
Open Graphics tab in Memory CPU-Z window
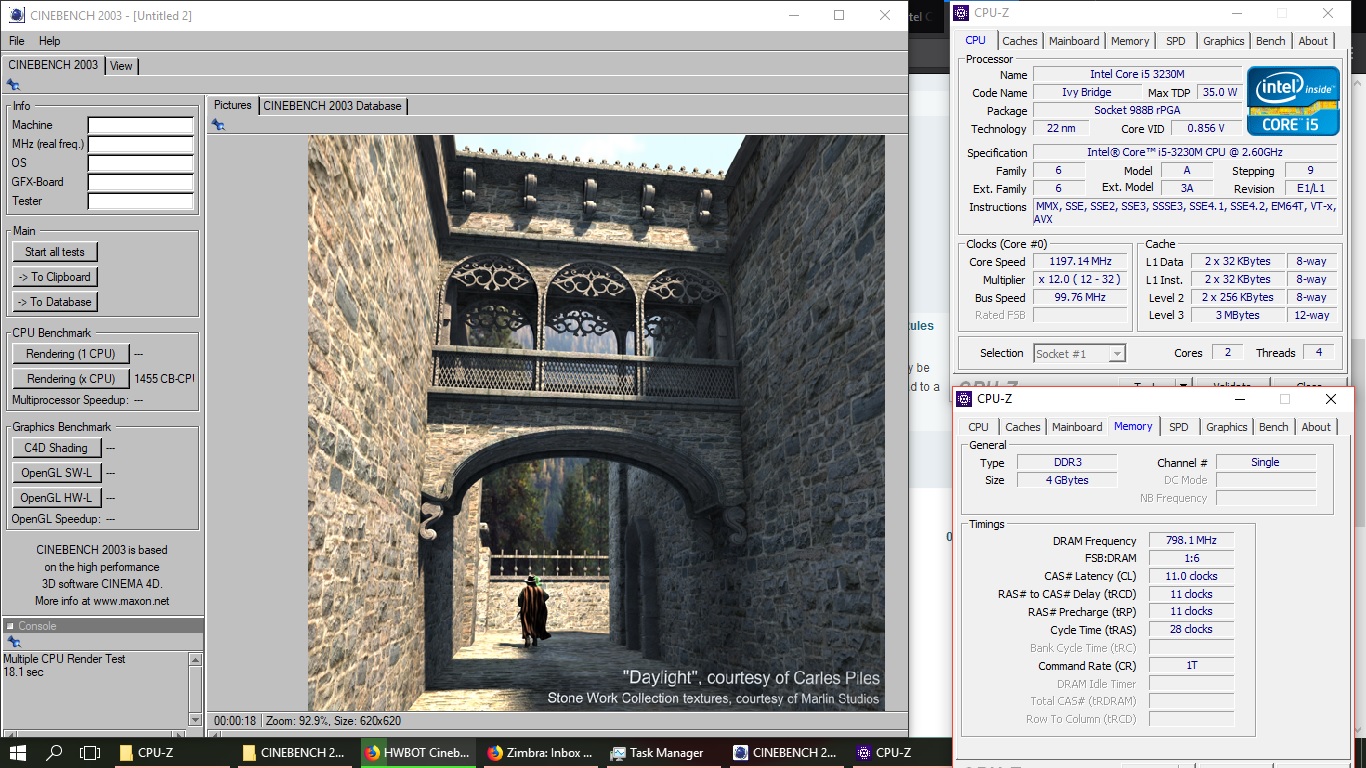[x=1227, y=427]
